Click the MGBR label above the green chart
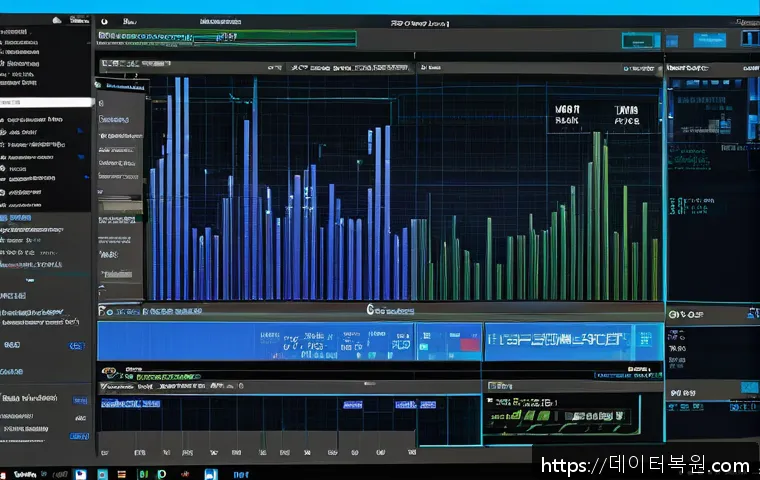Viewport: 760px width, 480px height. tap(566, 112)
